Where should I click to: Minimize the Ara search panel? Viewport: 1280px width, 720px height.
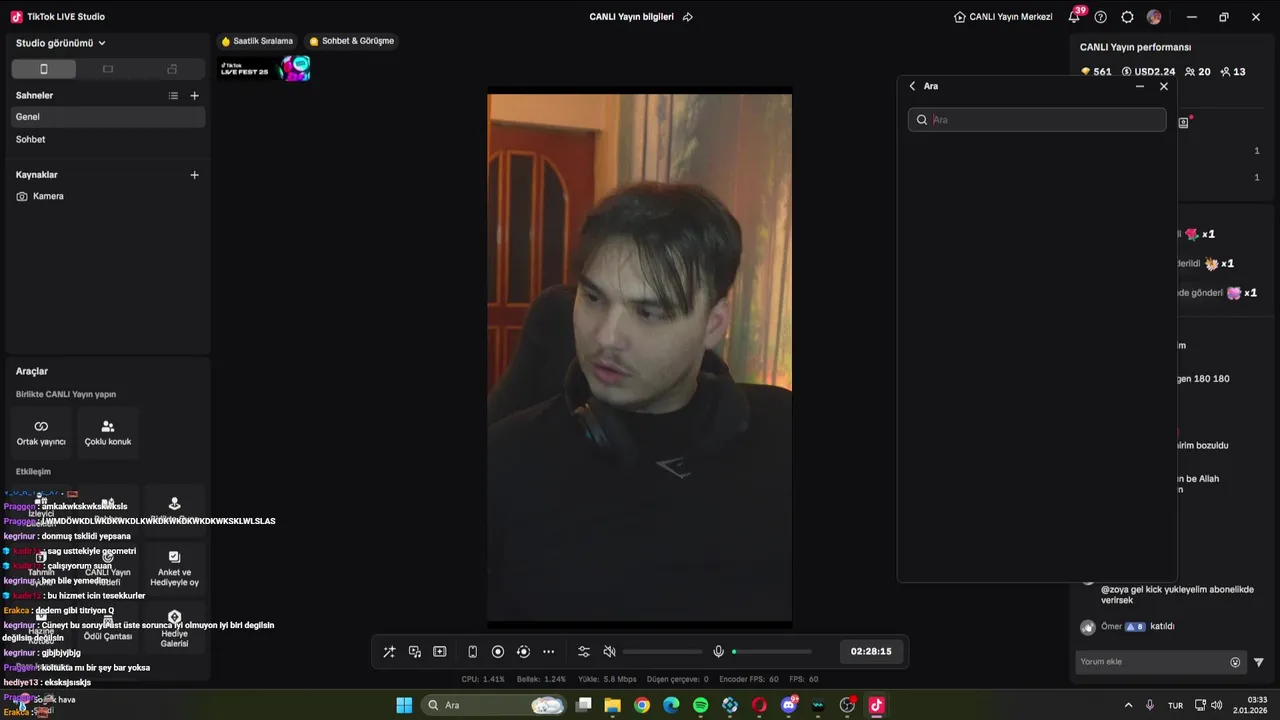point(1140,87)
